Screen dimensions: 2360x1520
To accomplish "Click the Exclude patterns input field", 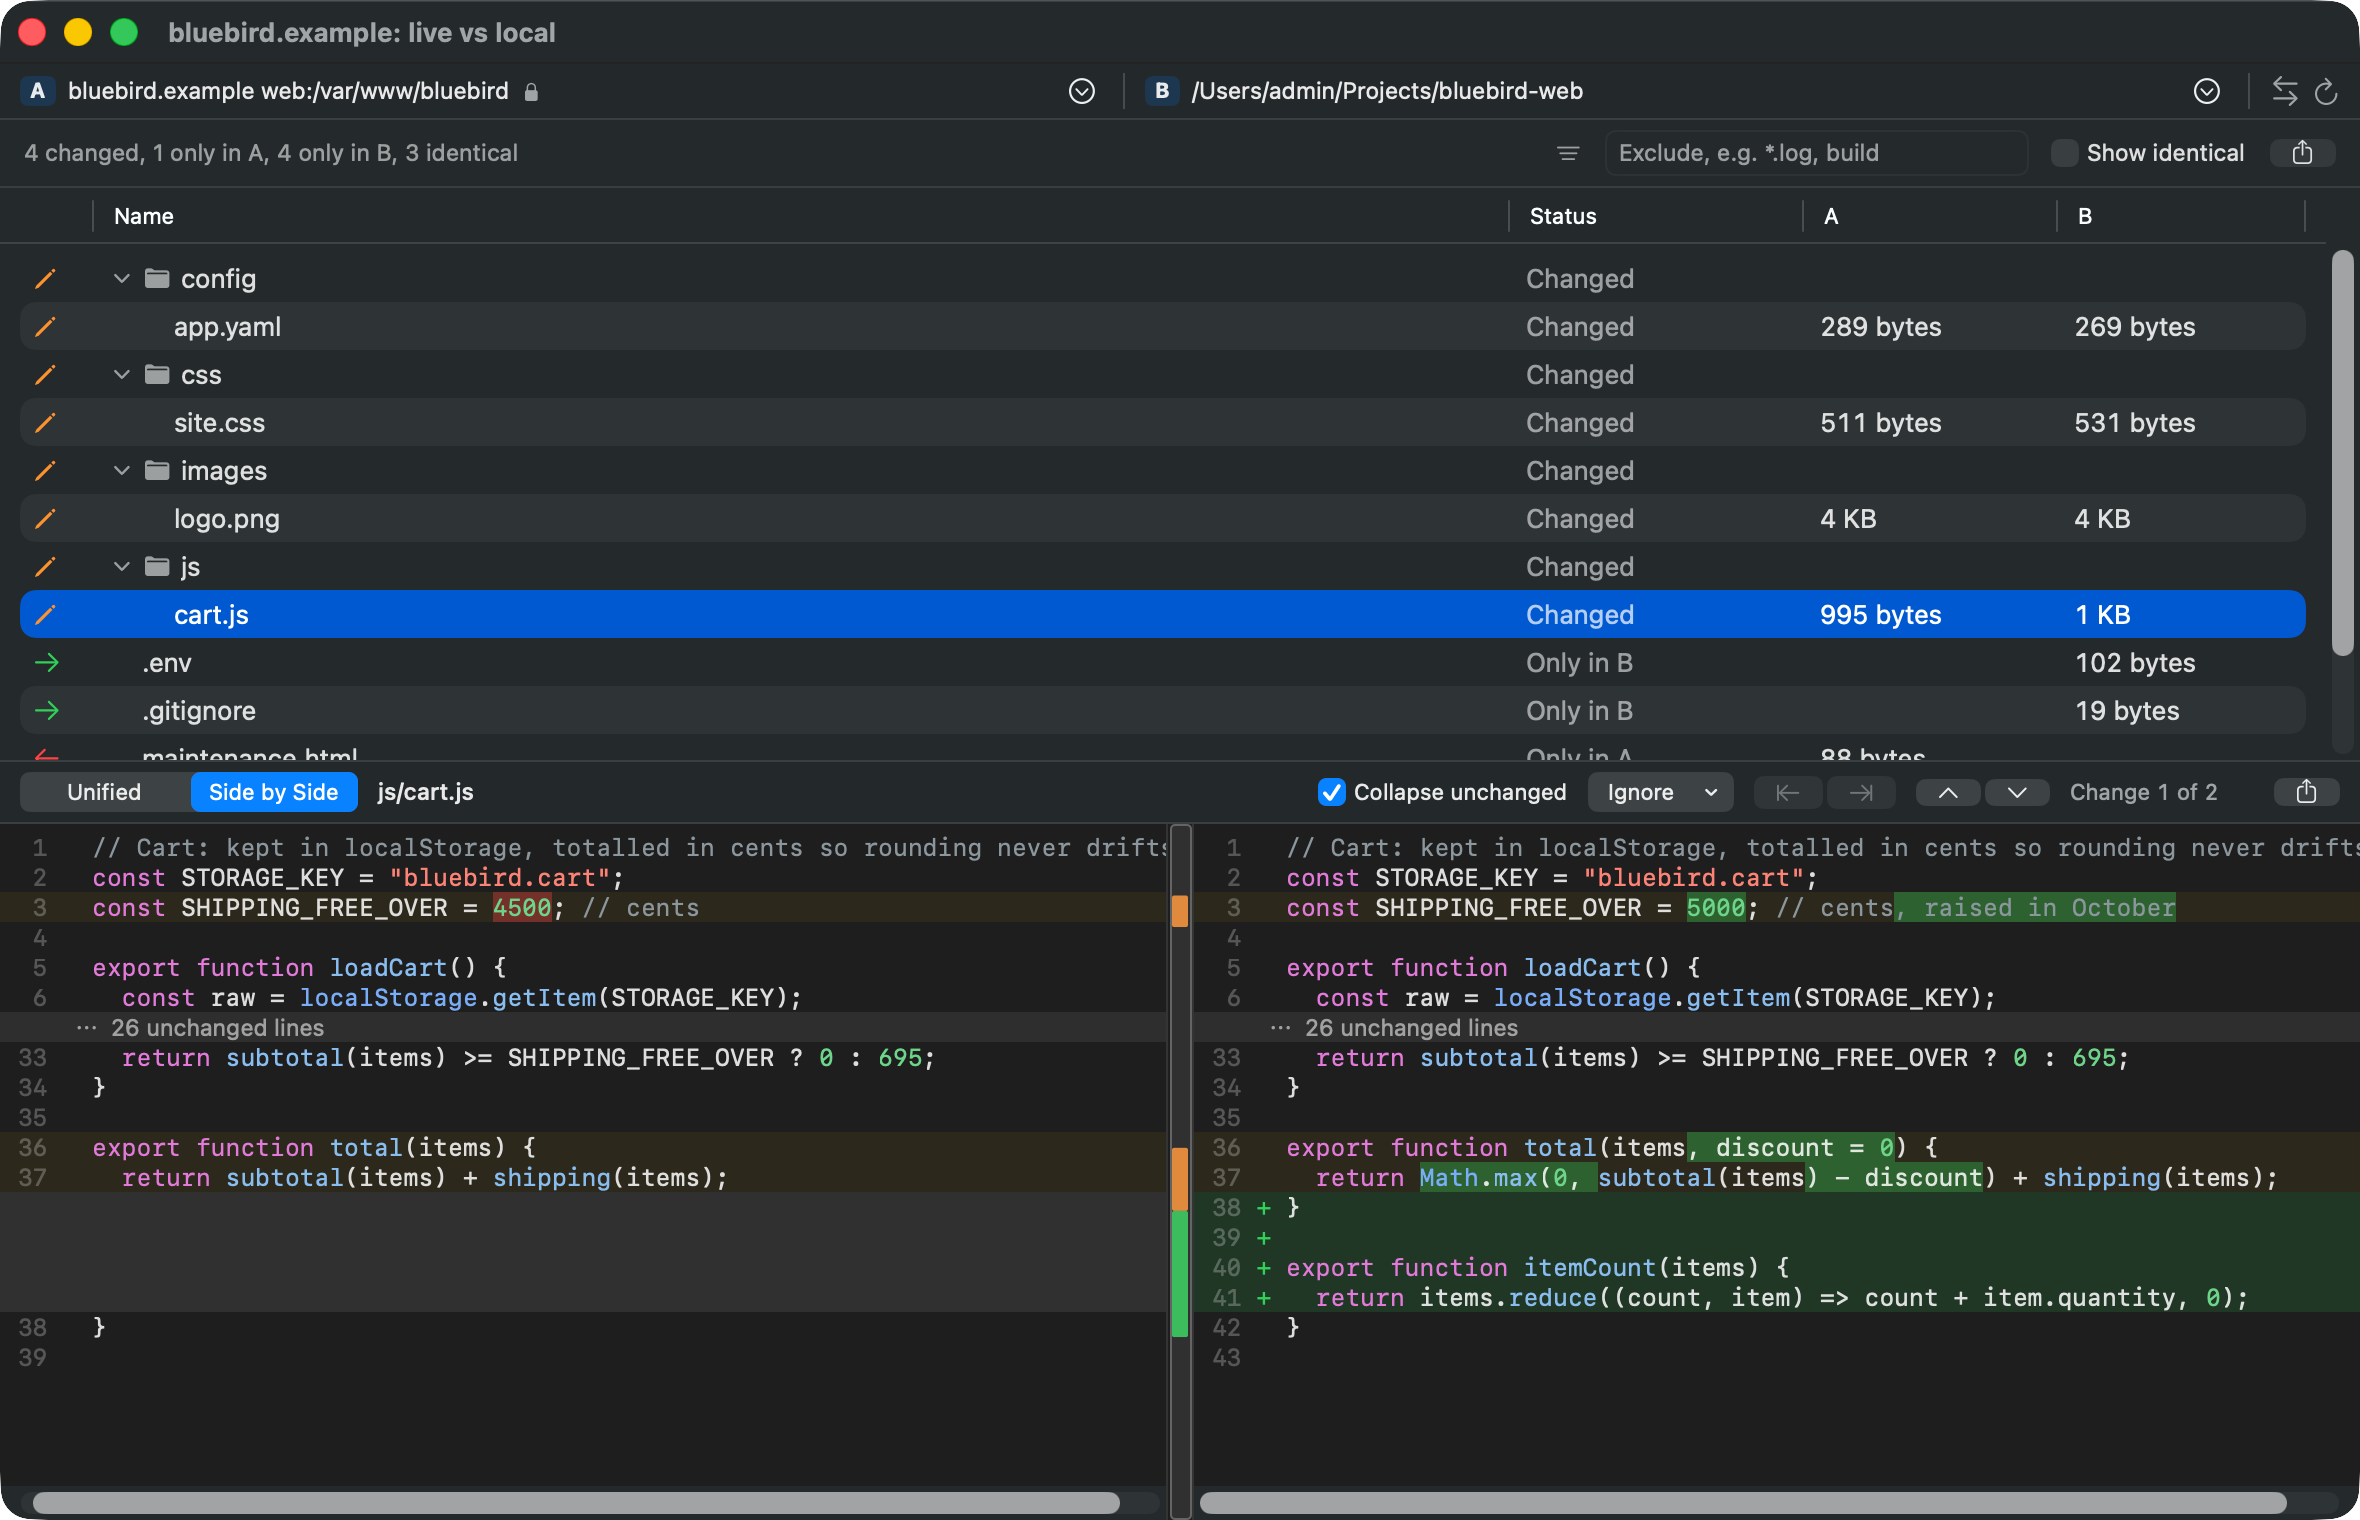I will coord(1815,153).
